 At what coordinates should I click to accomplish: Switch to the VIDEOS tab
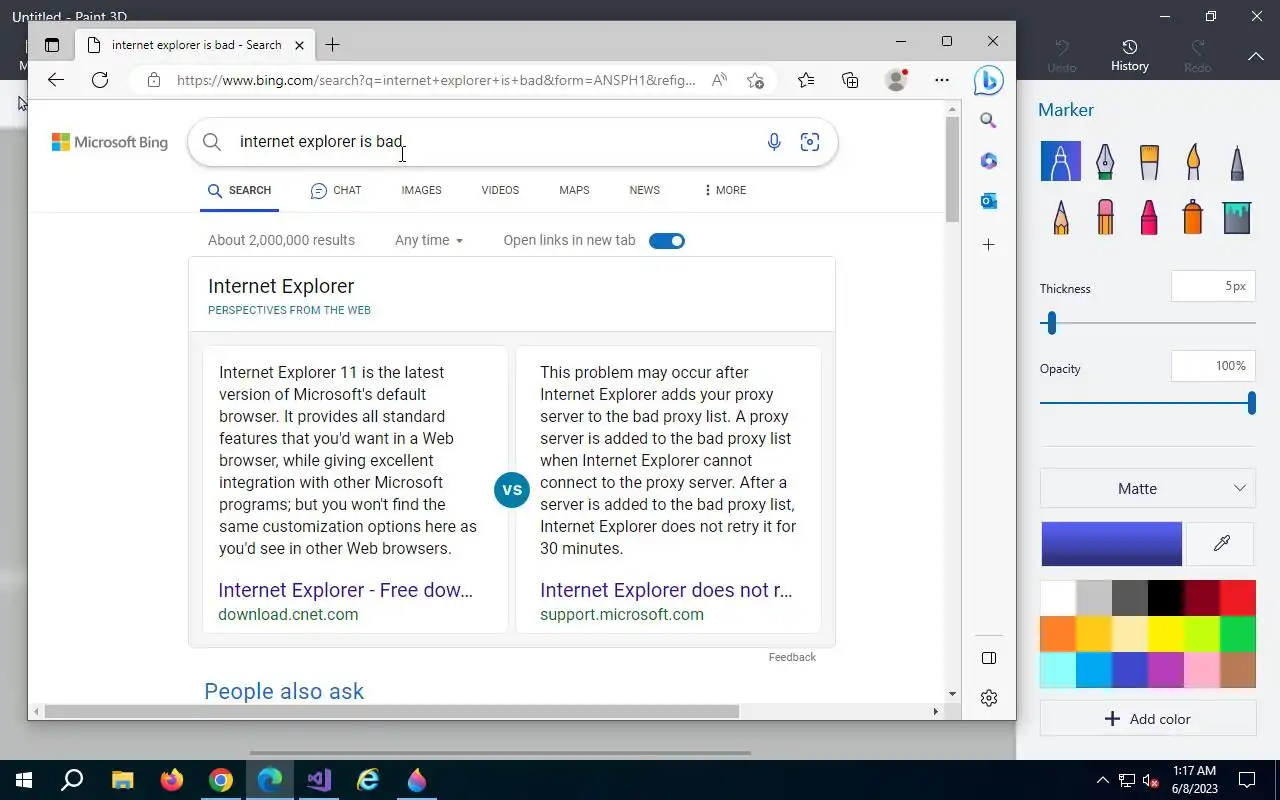pos(500,190)
